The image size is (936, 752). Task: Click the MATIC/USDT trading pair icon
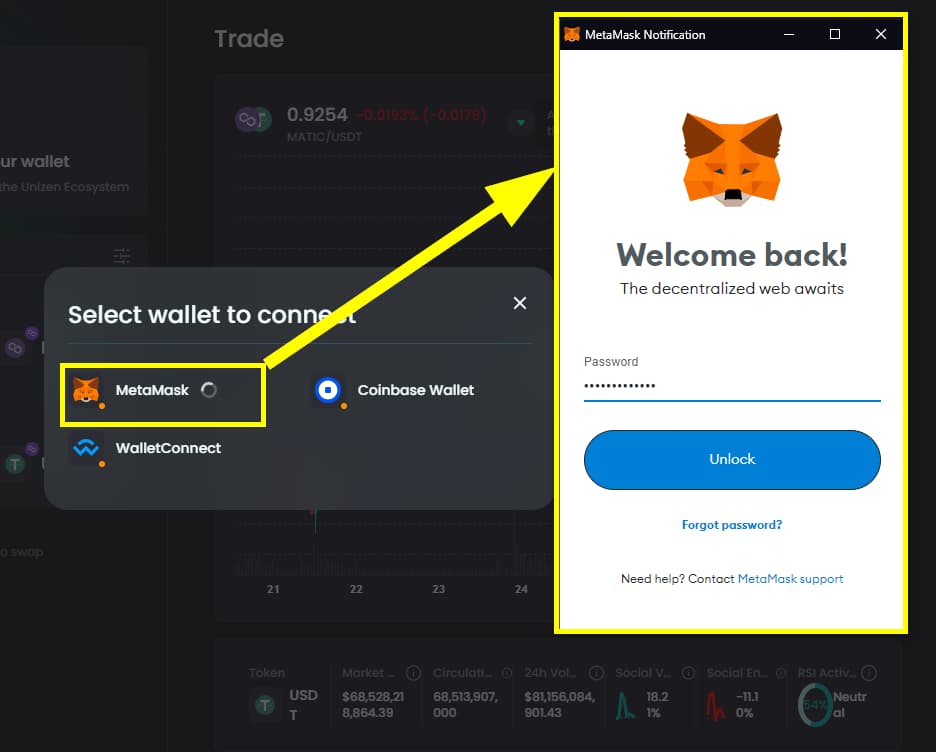click(254, 120)
